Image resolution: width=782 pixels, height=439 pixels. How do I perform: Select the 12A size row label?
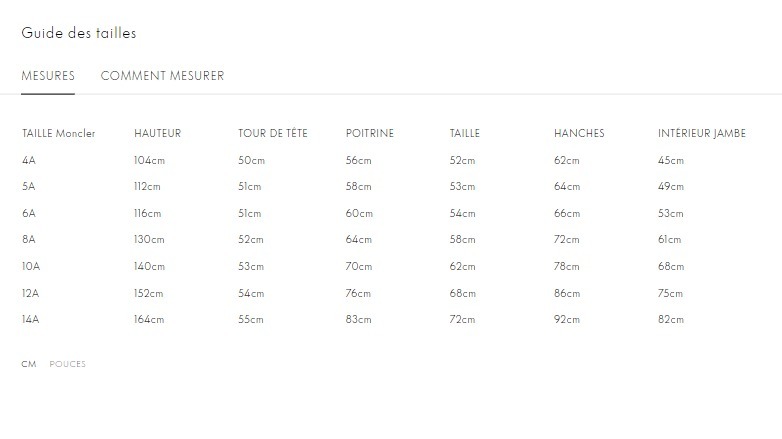point(31,293)
